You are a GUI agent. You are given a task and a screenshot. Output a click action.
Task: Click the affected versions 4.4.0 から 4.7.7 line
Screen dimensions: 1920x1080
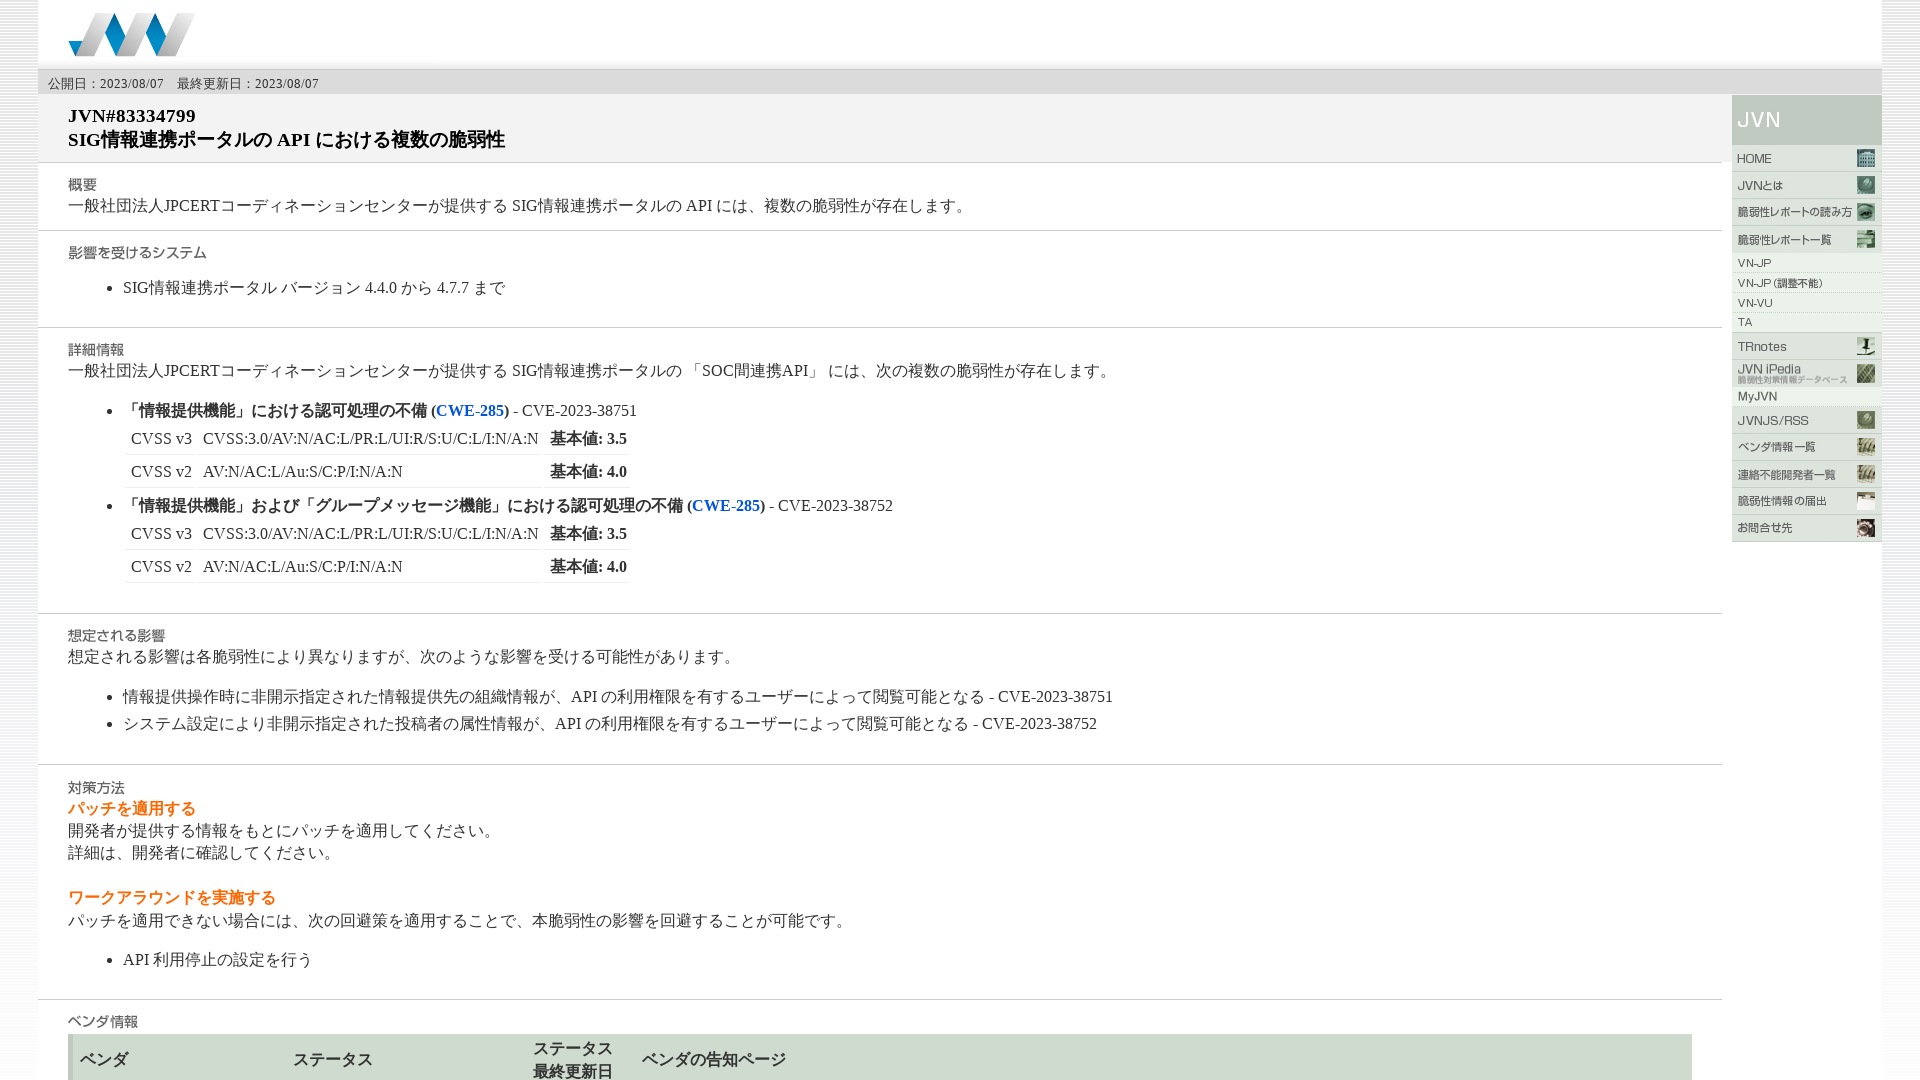[314, 288]
